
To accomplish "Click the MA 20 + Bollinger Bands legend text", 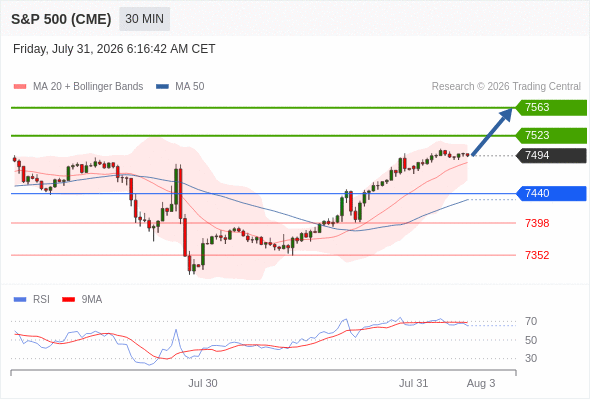I will (x=88, y=87).
